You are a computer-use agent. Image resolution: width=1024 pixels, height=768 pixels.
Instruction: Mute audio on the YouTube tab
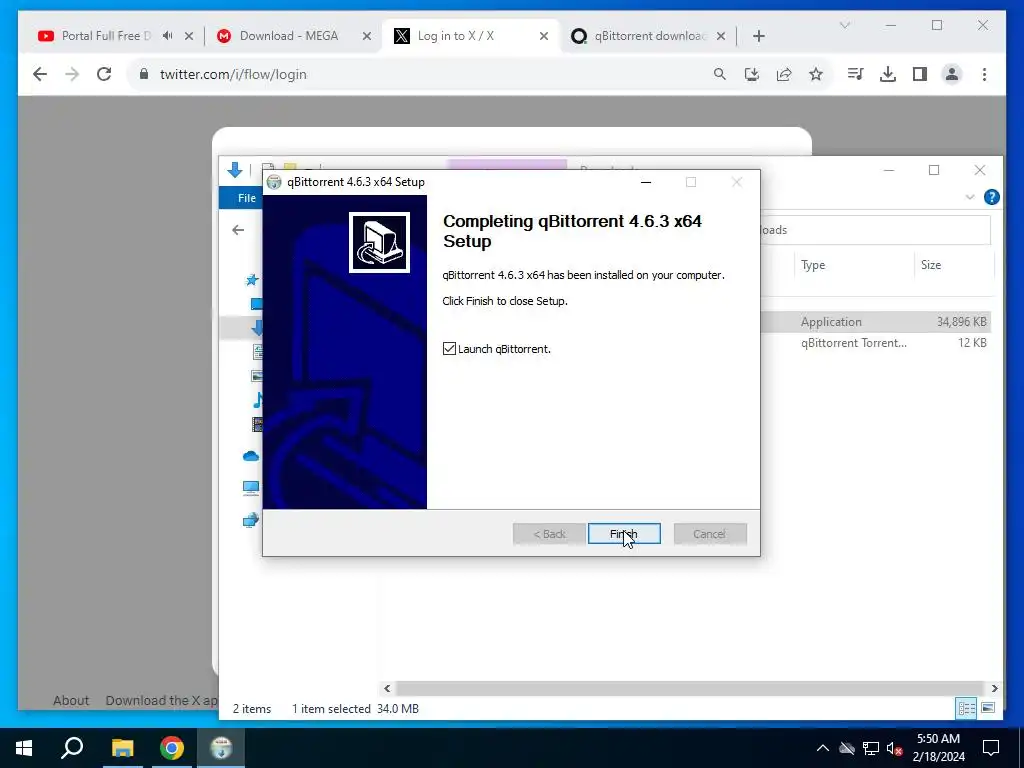pos(168,36)
